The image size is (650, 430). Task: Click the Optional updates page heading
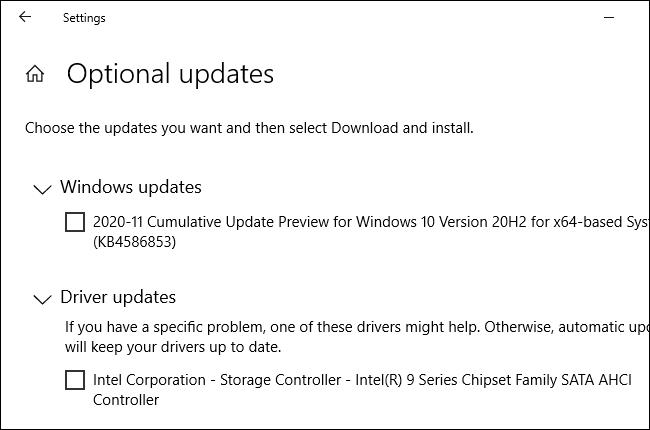point(170,74)
